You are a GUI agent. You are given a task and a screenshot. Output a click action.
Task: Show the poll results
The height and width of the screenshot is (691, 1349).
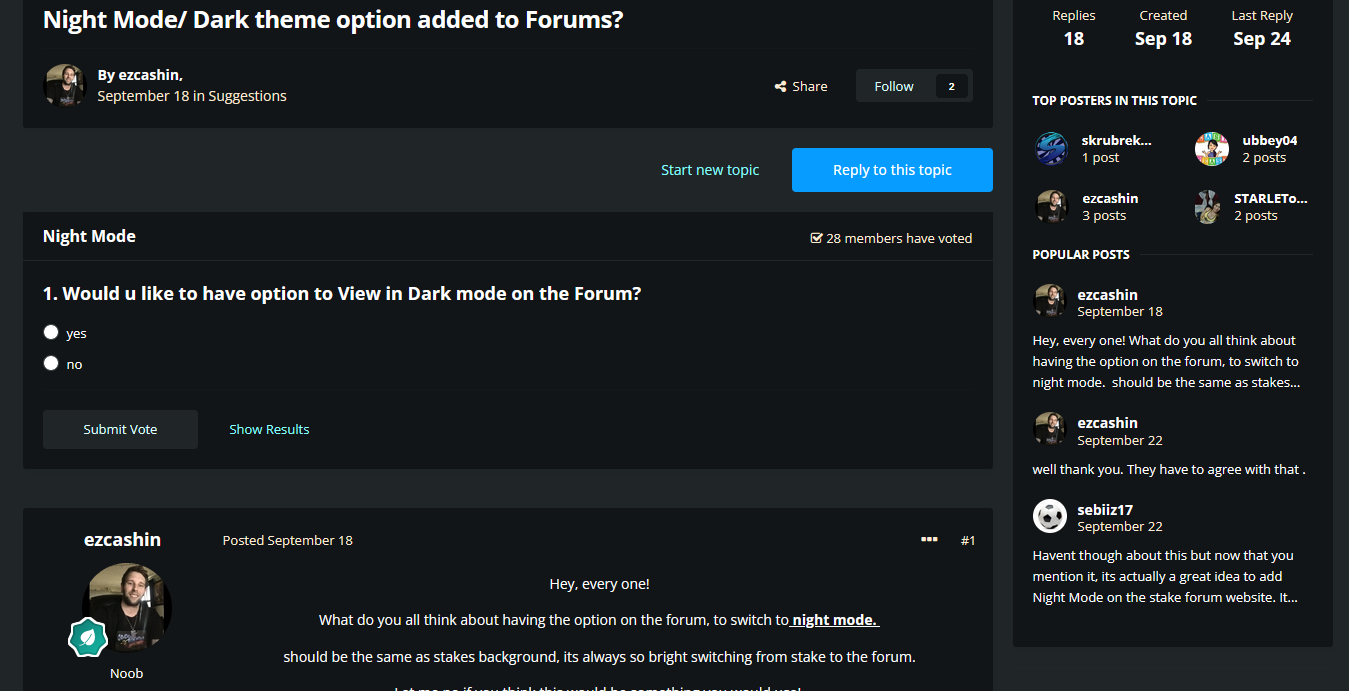click(x=269, y=429)
